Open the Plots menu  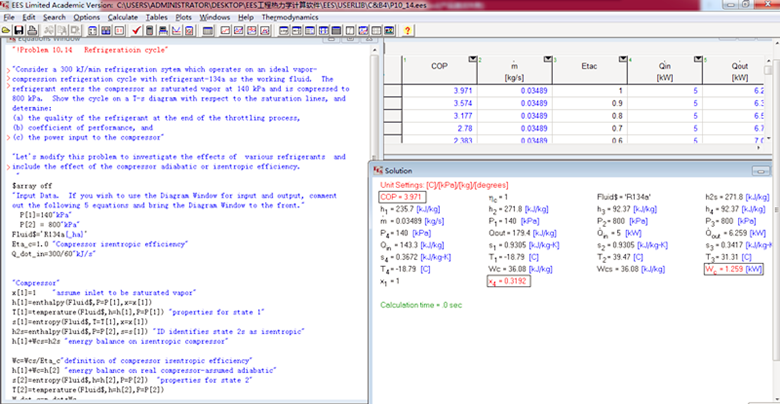(184, 17)
